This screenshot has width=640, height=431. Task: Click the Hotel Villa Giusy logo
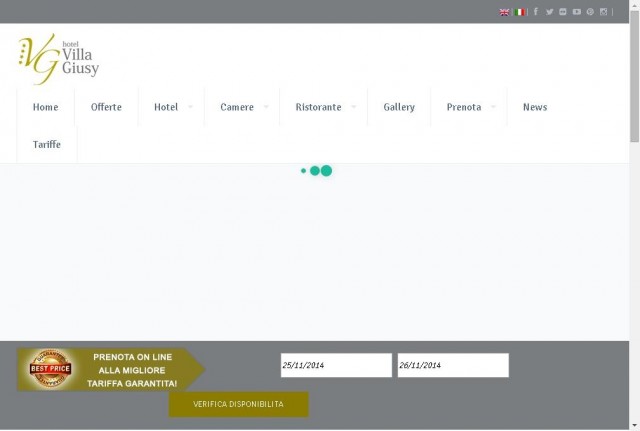pos(59,59)
